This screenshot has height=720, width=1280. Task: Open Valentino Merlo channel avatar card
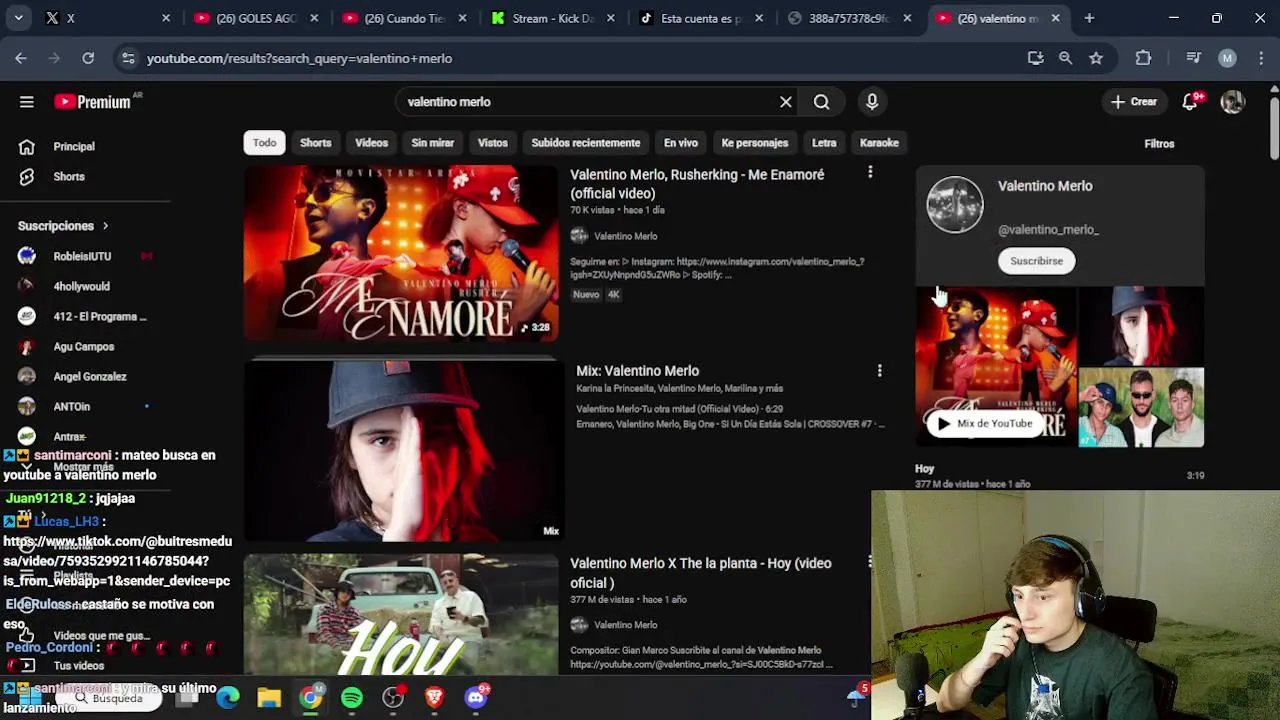[955, 205]
